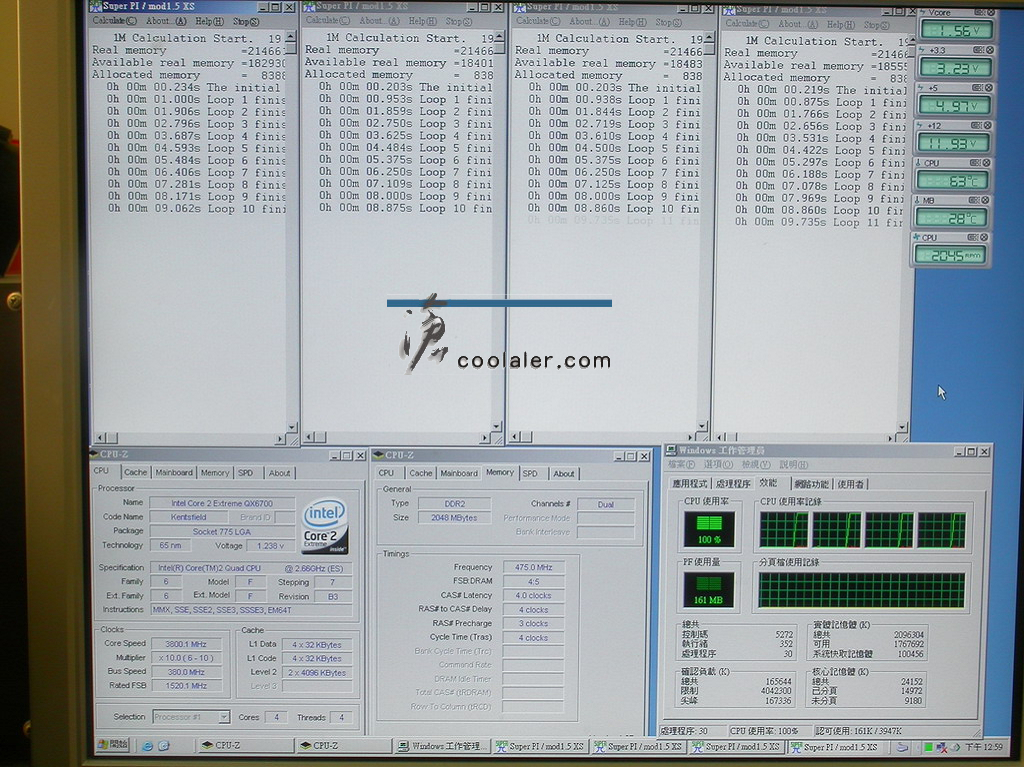Switch to 使用者 tab in Task Manager
This screenshot has height=768, width=1024.
(x=850, y=484)
